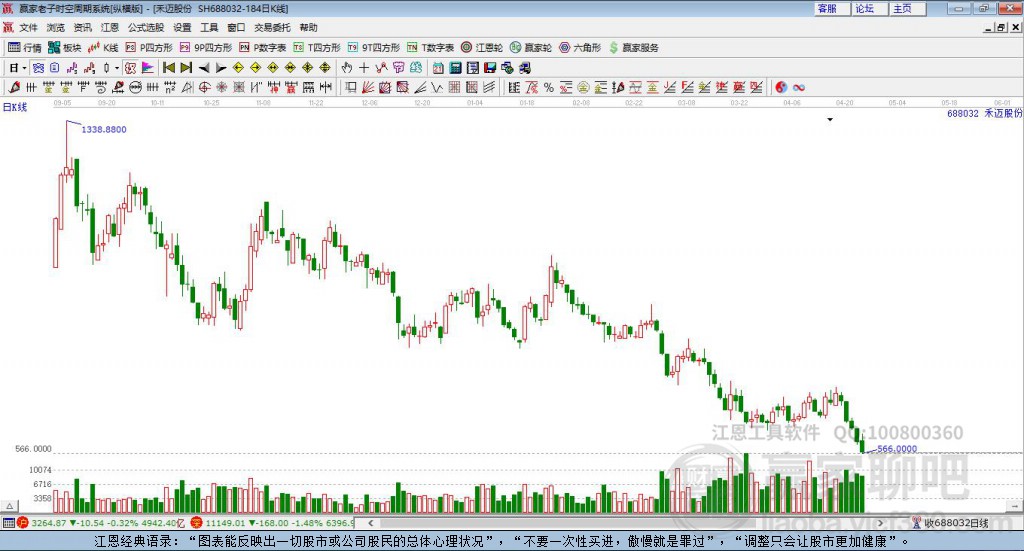Open the 文件 menu

(x=28, y=27)
